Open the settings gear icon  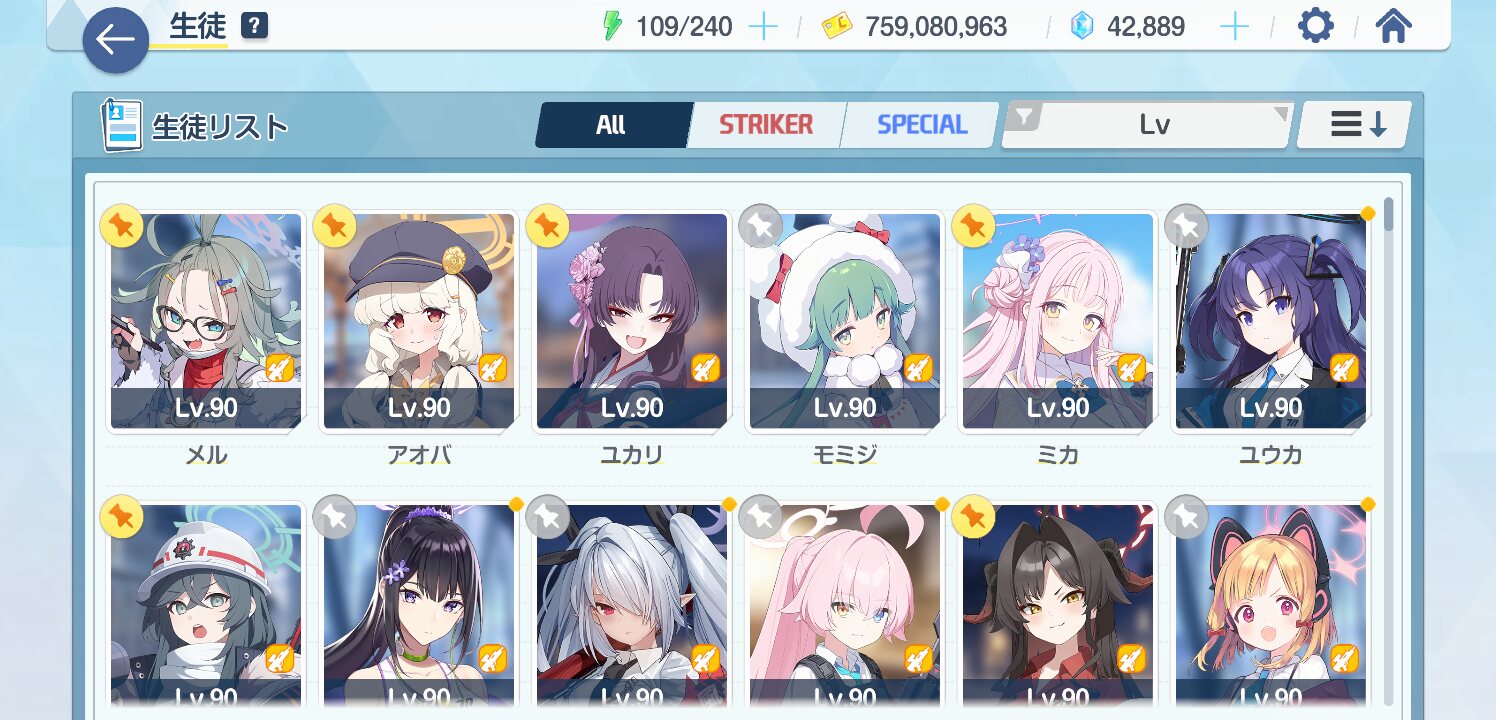click(1315, 26)
